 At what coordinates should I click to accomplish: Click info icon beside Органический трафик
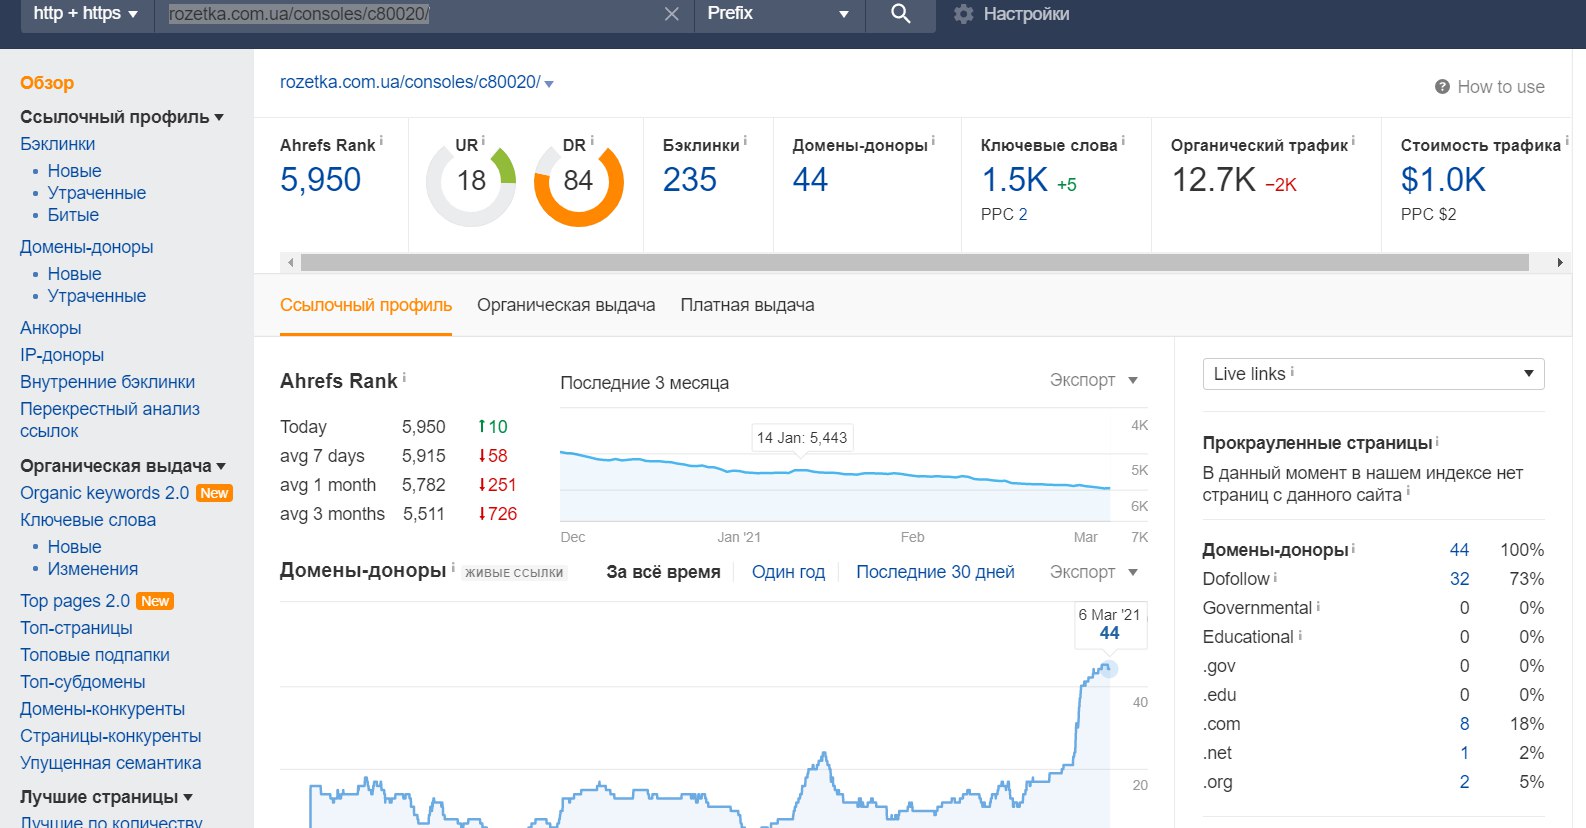tap(1353, 141)
